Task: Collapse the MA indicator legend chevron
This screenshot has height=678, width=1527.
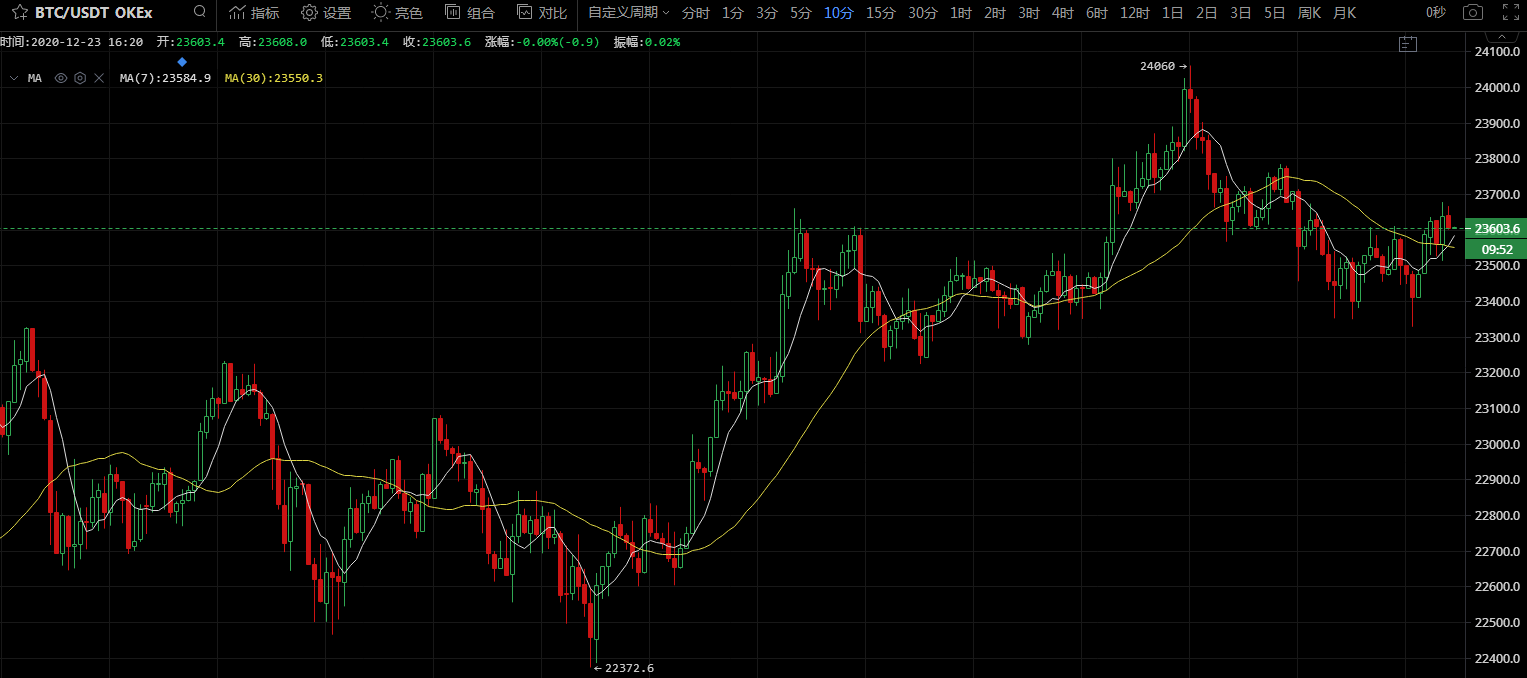Action: point(14,78)
